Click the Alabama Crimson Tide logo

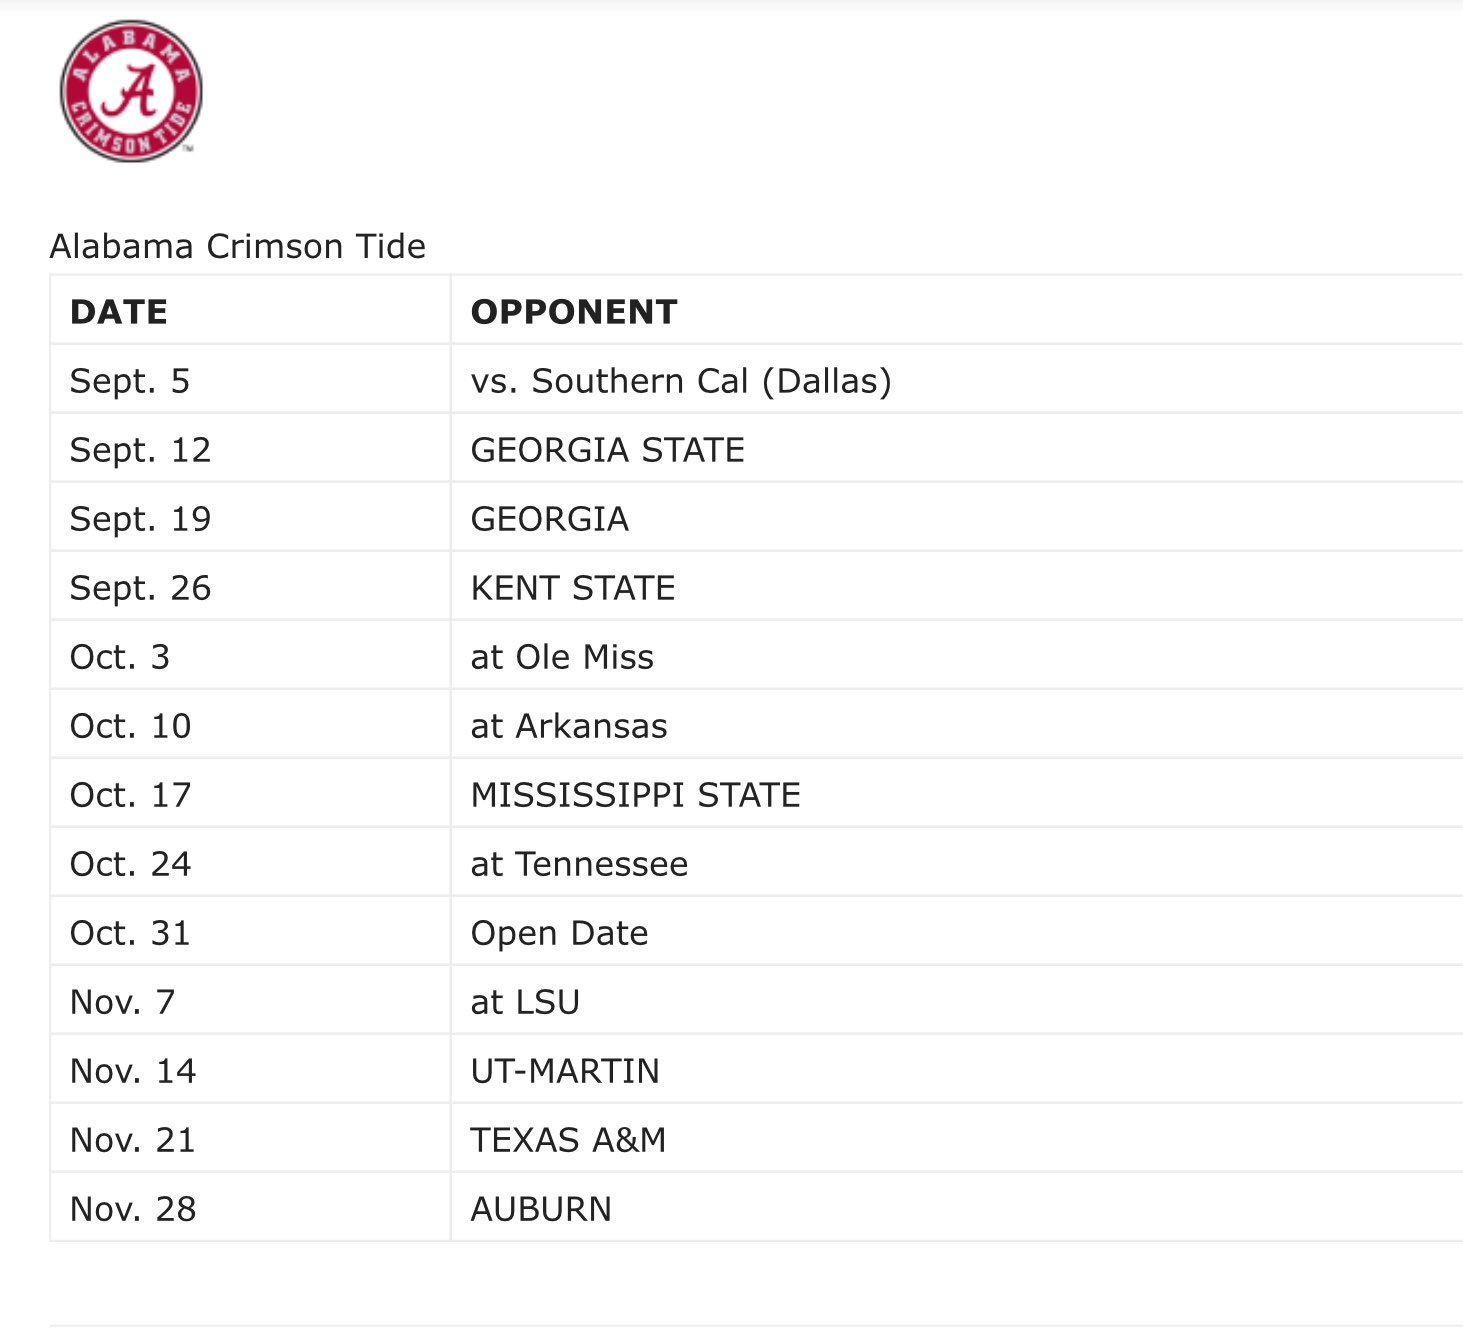tap(131, 91)
